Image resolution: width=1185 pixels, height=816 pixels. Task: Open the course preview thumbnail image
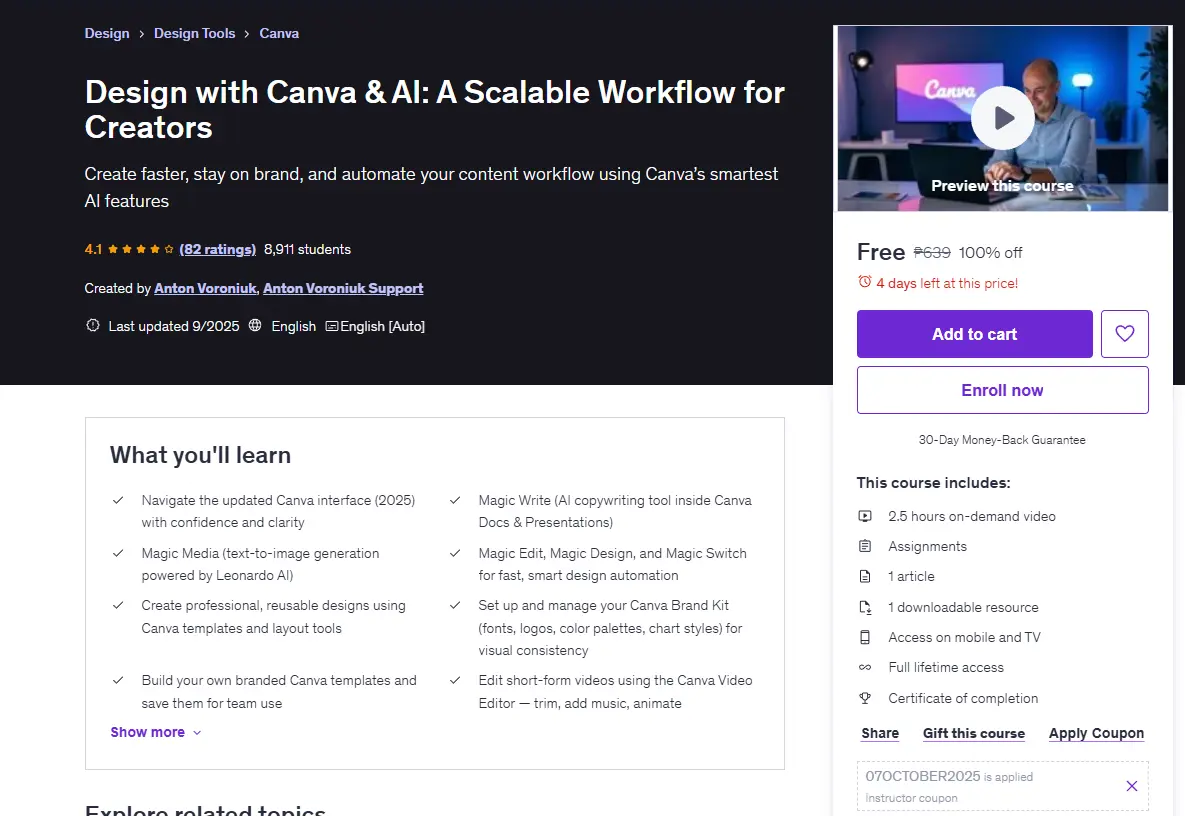tap(1002, 119)
